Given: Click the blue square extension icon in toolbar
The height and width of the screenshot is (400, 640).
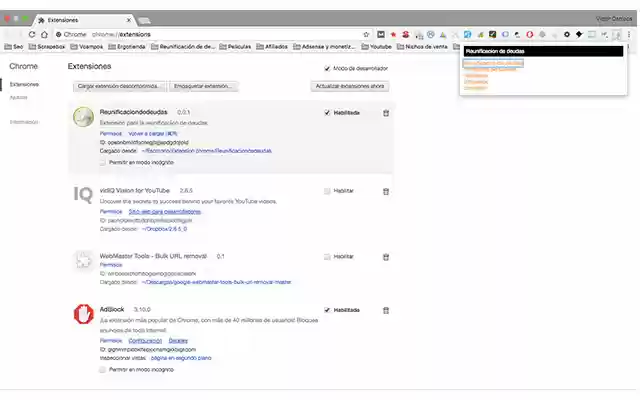Looking at the screenshot, I should (x=467, y=35).
